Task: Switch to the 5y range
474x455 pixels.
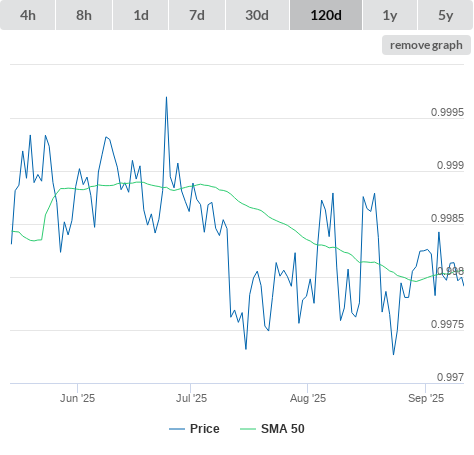Action: 446,15
